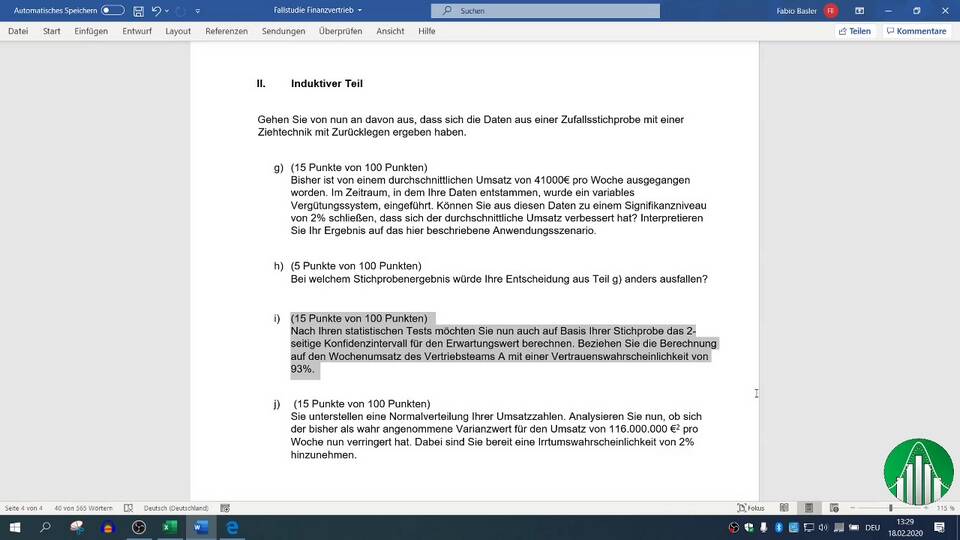The image size is (960, 540).
Task: Select the Layout tab
Action: click(178, 31)
